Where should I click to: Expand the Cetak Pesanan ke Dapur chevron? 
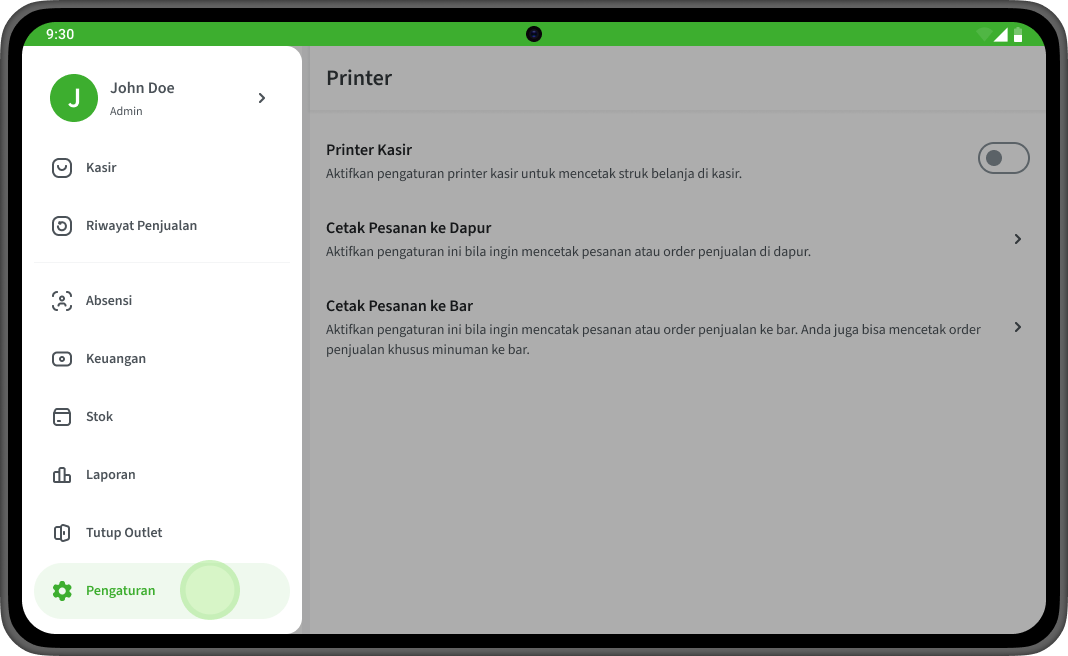(1018, 239)
